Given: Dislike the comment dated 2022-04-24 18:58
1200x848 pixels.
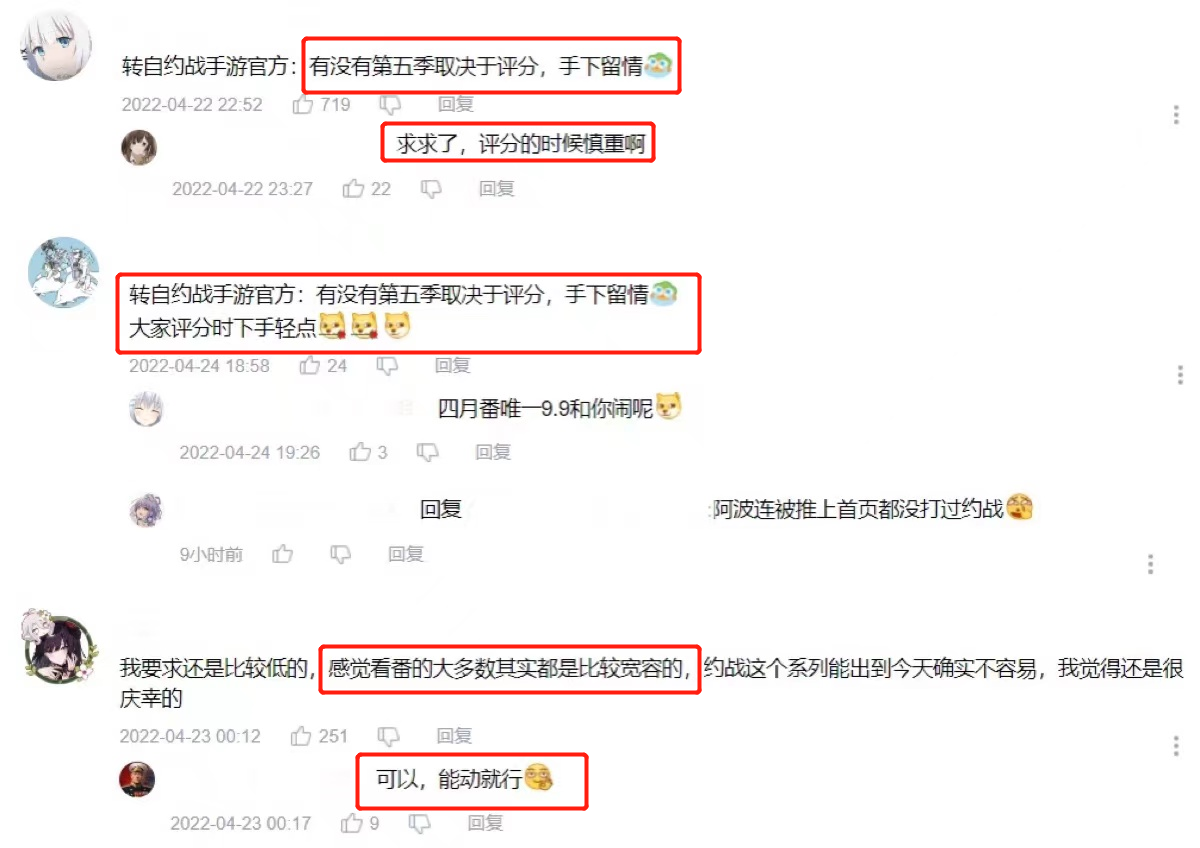Looking at the screenshot, I should [387, 366].
